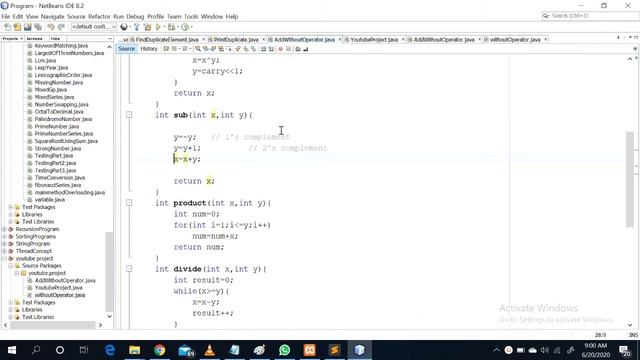Open the Refactor menu

(x=99, y=17)
